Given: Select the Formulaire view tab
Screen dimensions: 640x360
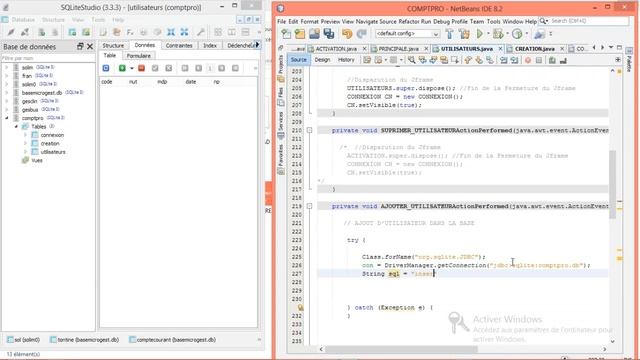Looking at the screenshot, I should 138,56.
